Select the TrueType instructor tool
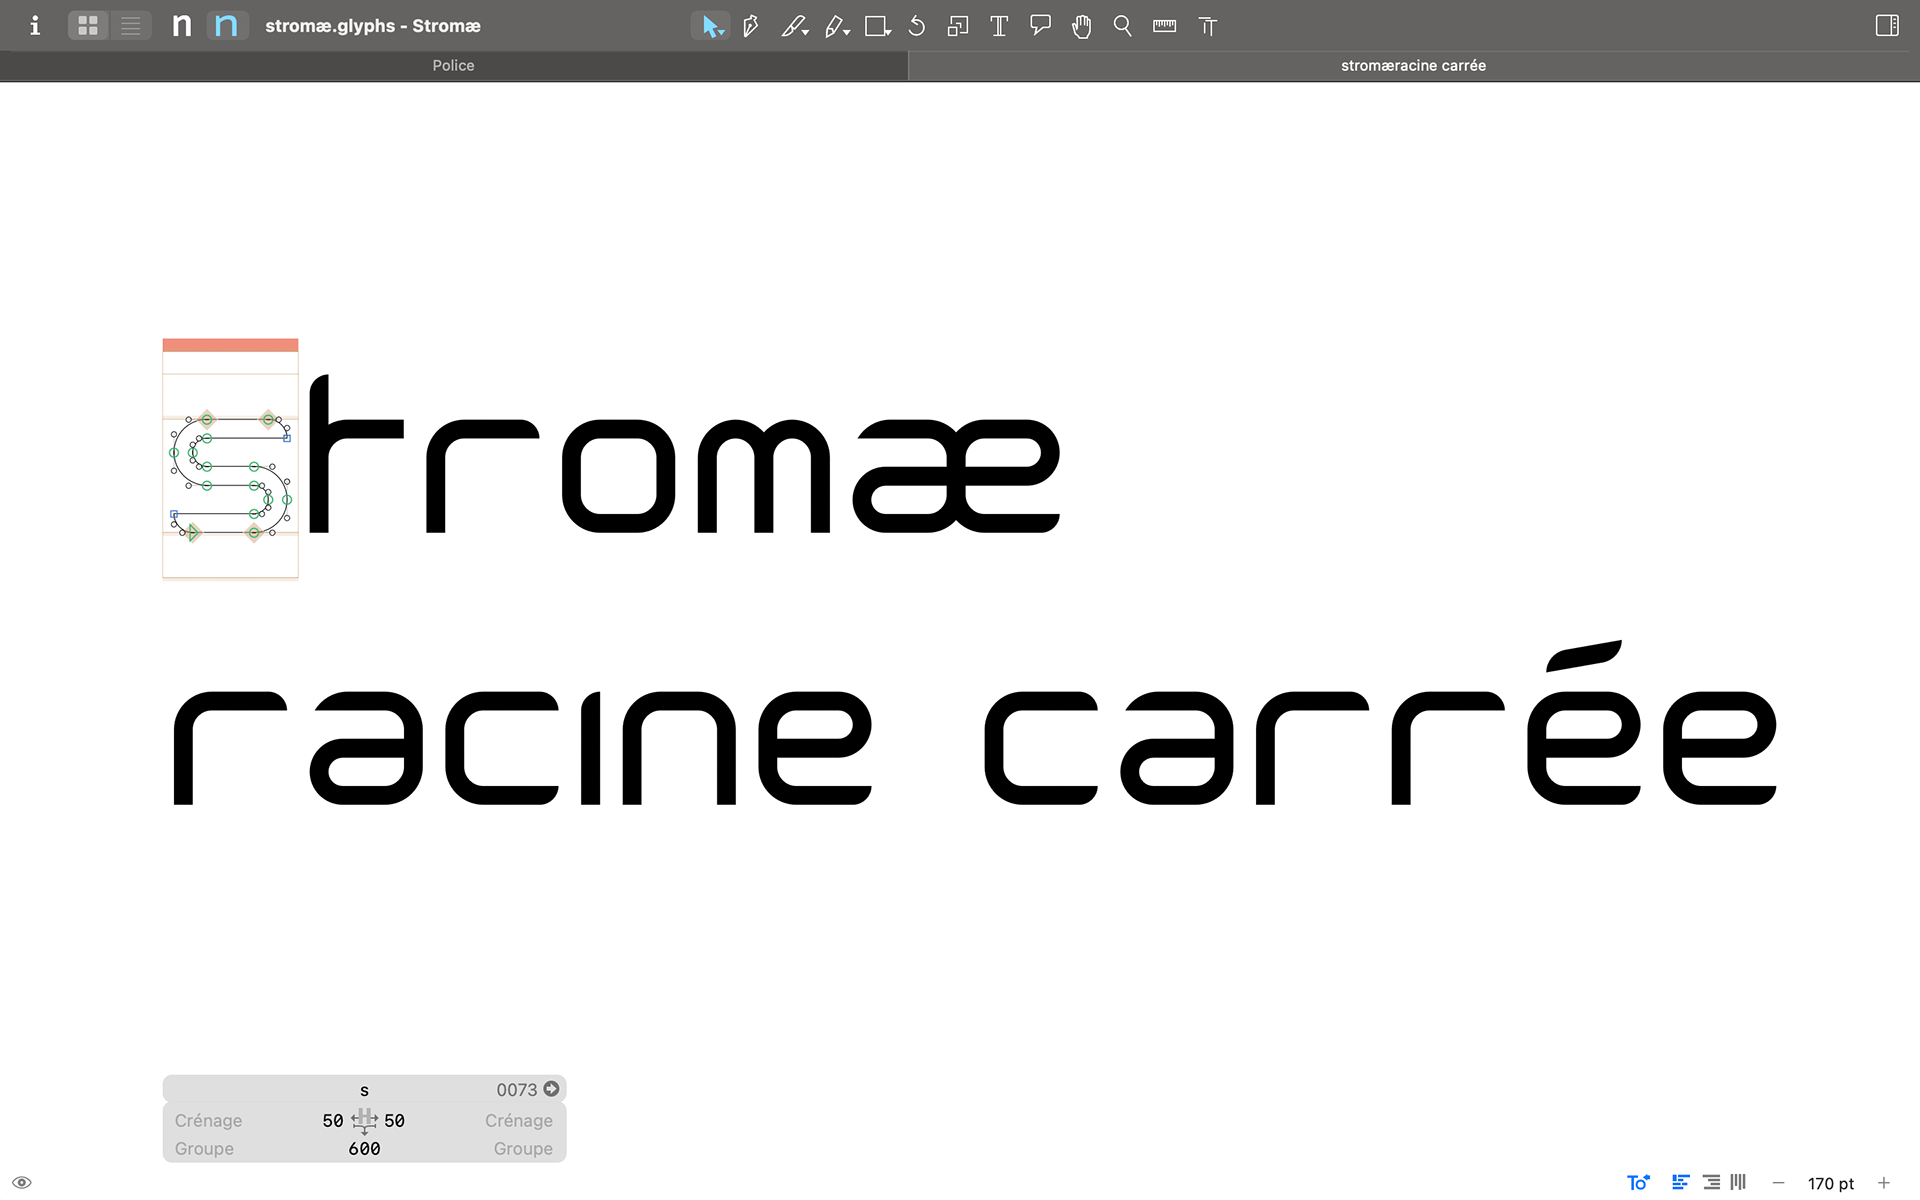1920x1200 pixels. [1208, 26]
